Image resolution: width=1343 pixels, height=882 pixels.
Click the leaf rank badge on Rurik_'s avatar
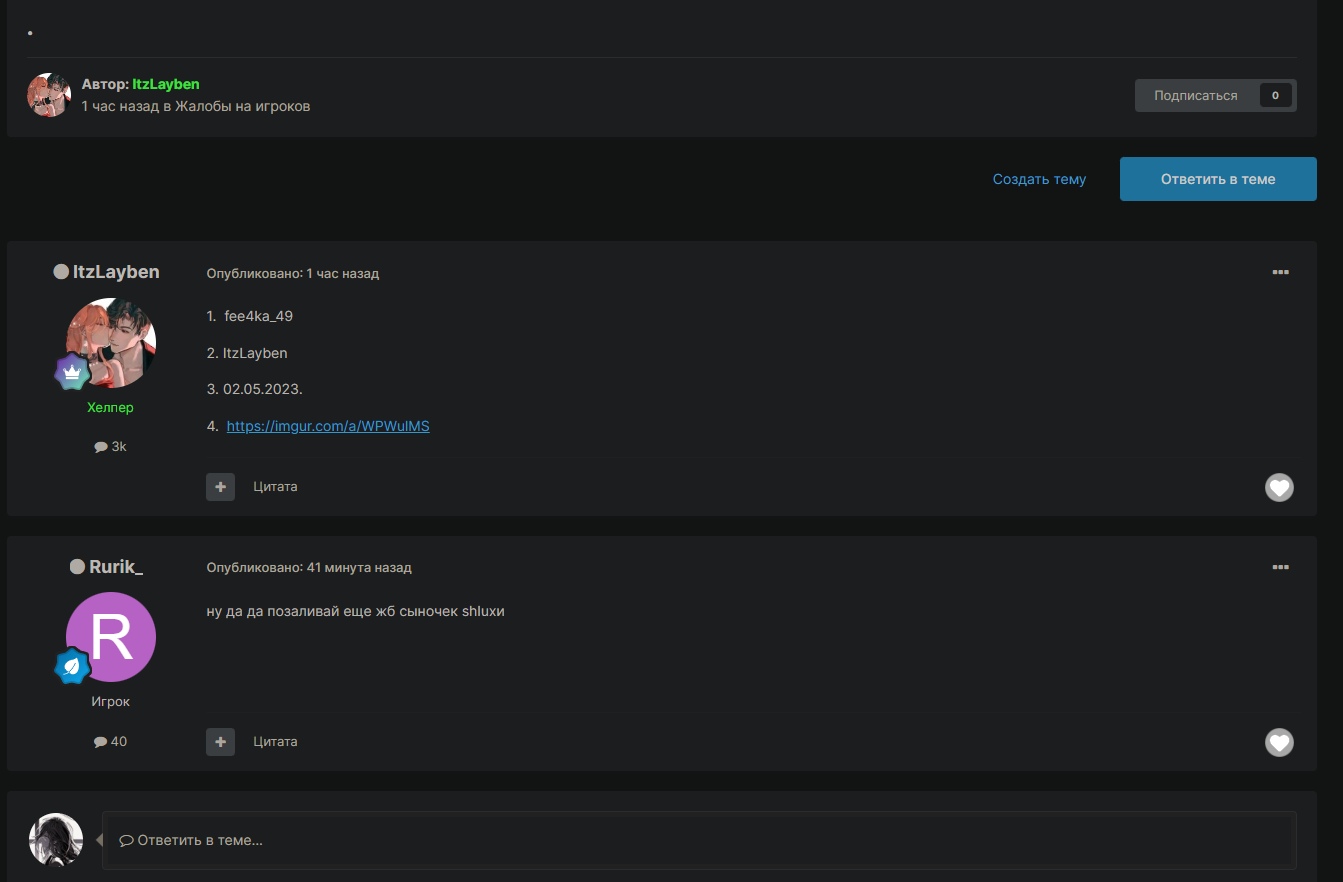73,666
